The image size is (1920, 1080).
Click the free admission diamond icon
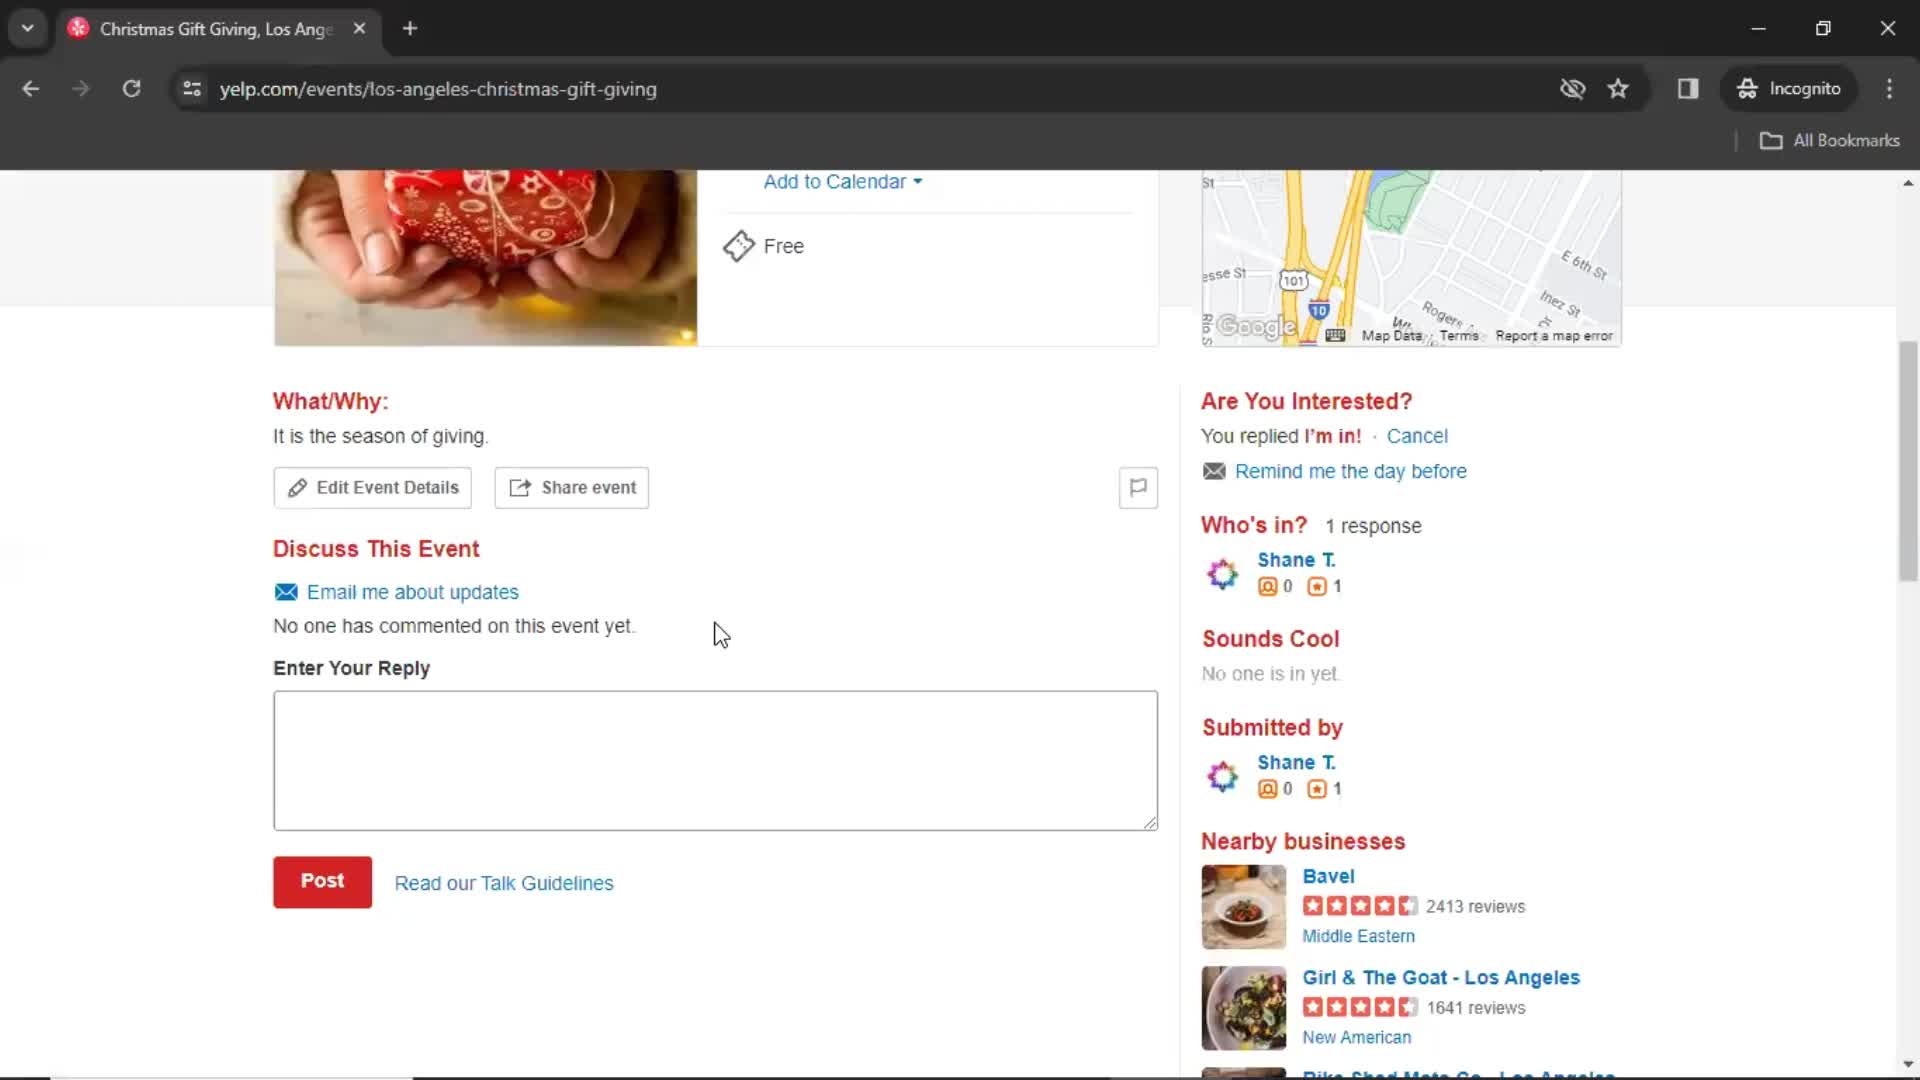click(x=738, y=245)
